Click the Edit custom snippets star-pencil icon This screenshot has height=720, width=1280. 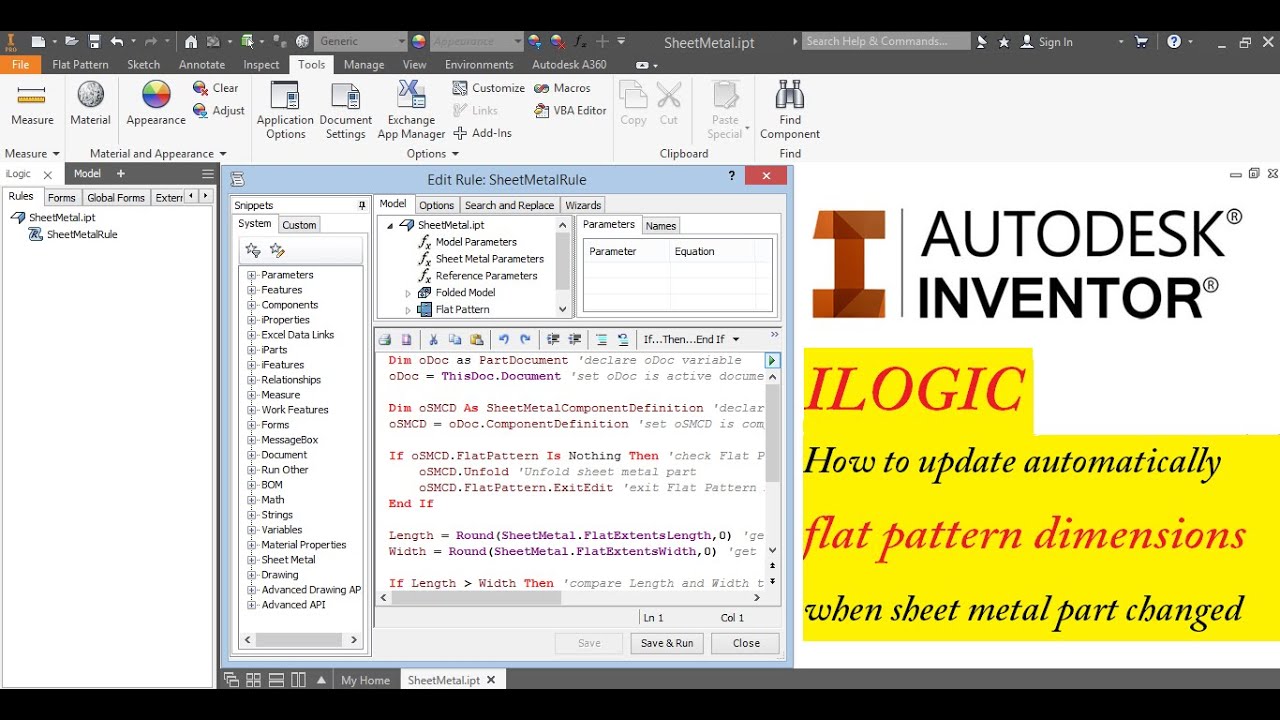pos(277,250)
